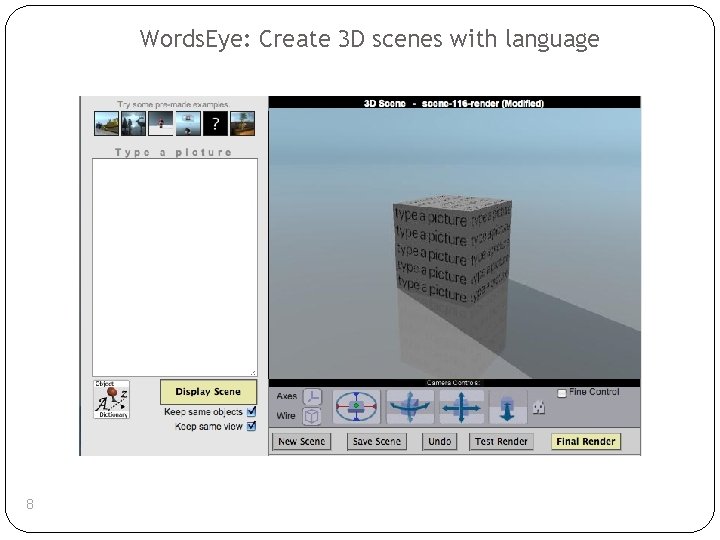Click the Undo button

pos(439,441)
